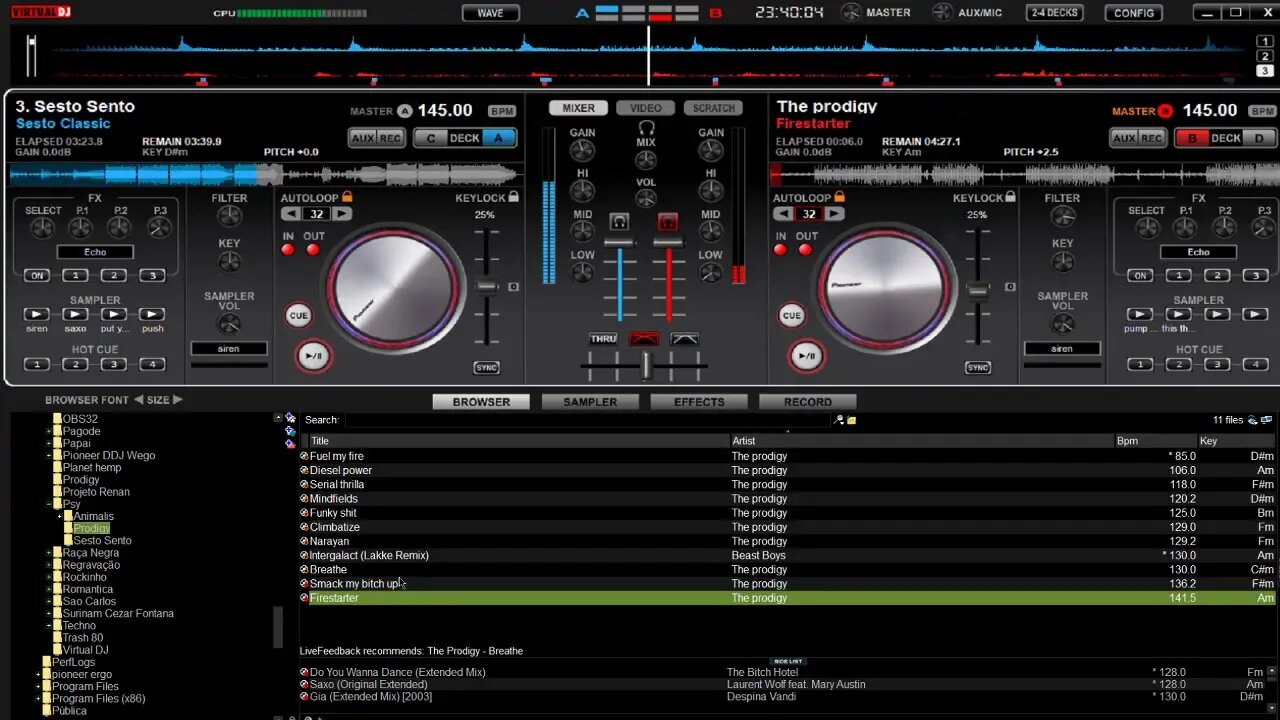Assign left deck to DECK A
The image size is (1280, 720).
[x=498, y=138]
